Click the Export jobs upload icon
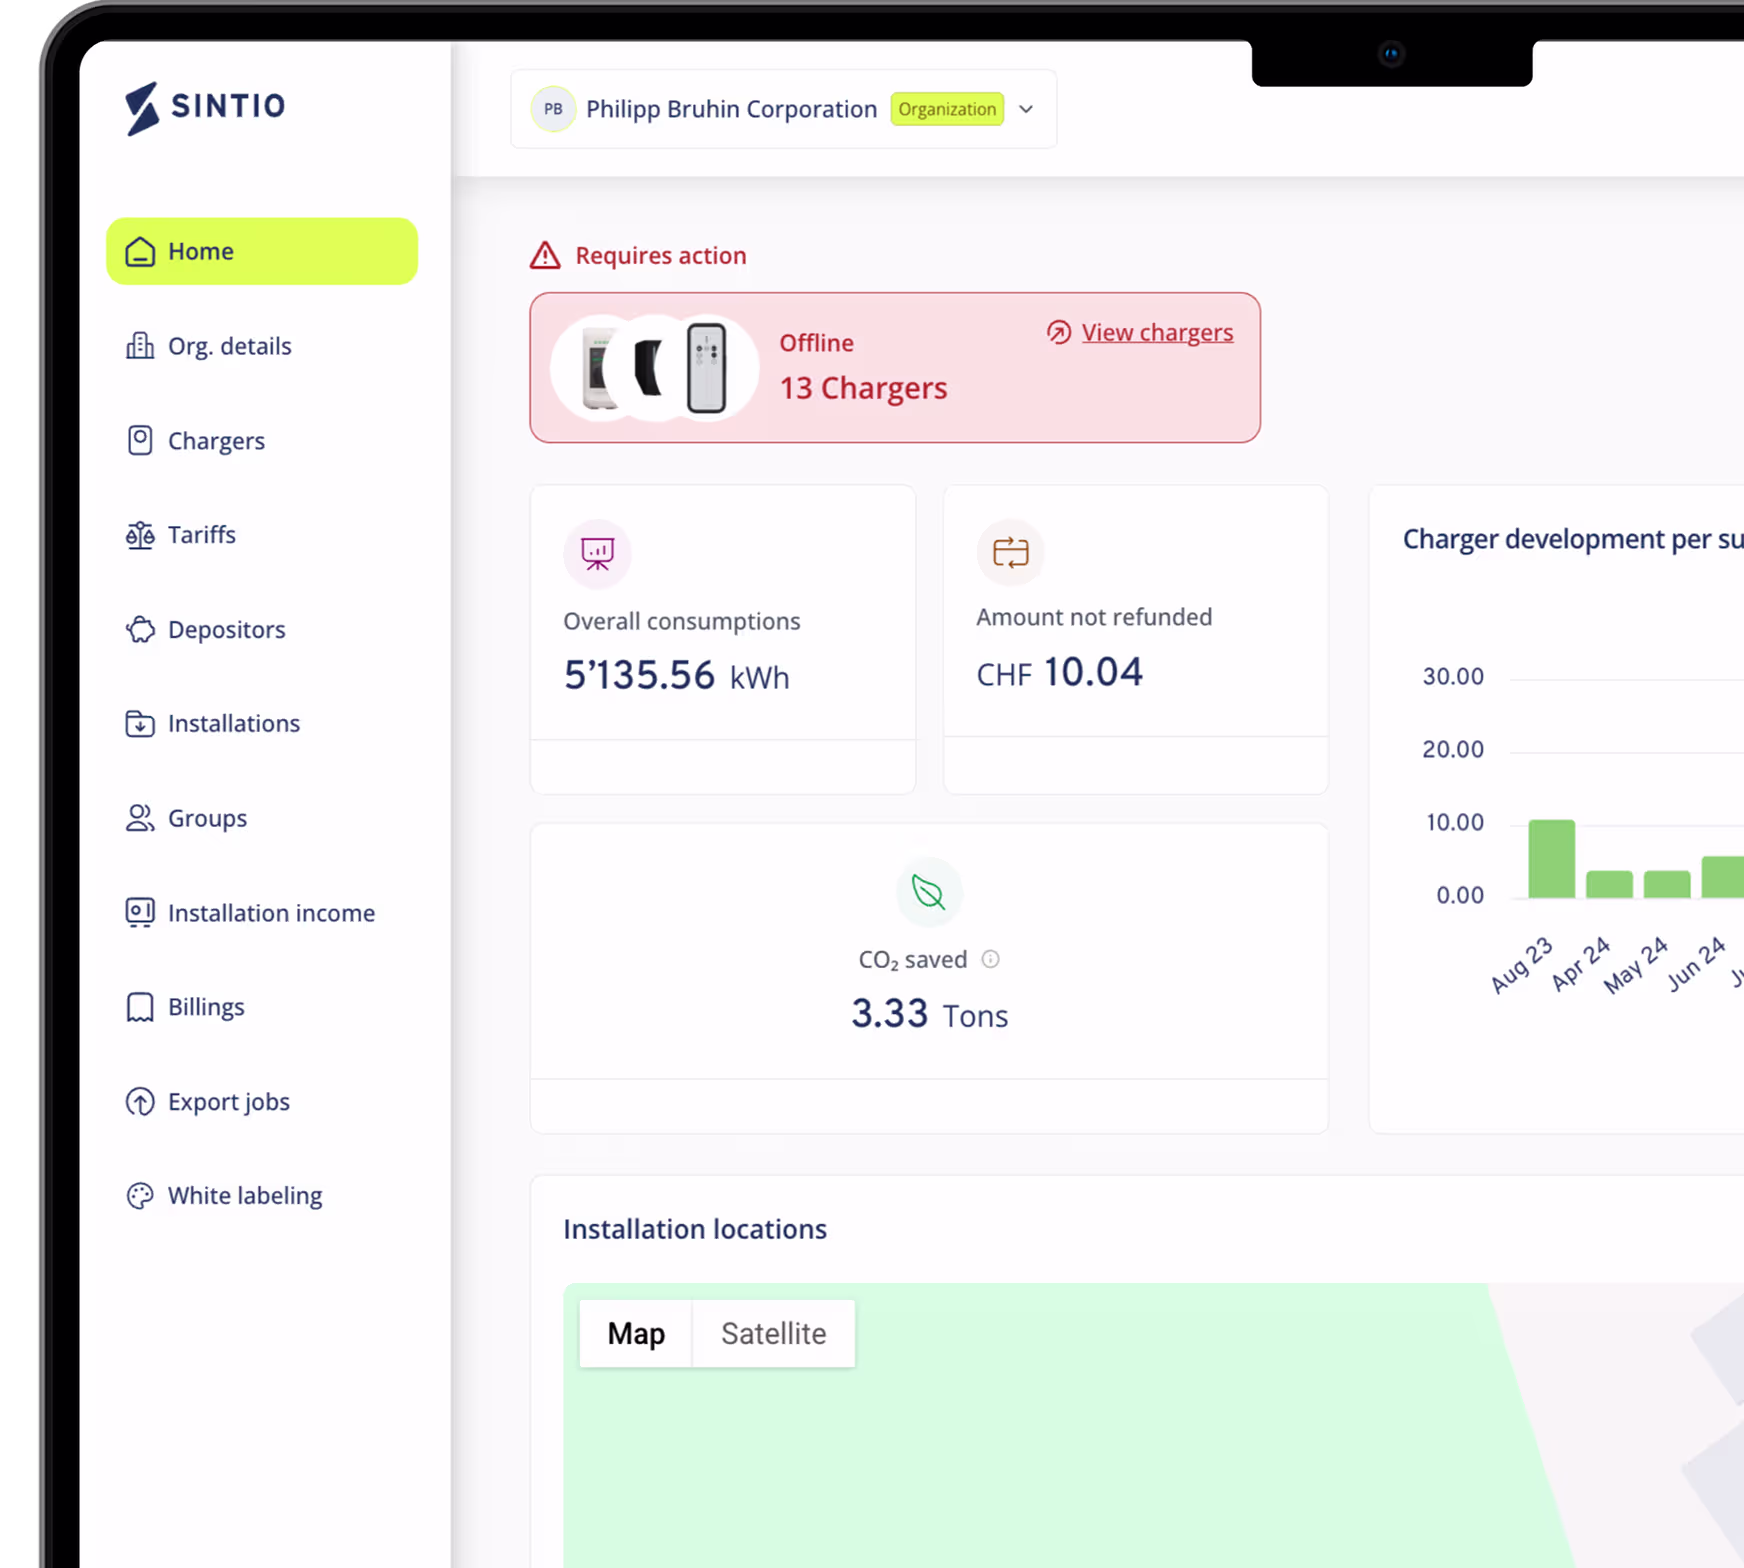This screenshot has width=1744, height=1568. 140,1101
